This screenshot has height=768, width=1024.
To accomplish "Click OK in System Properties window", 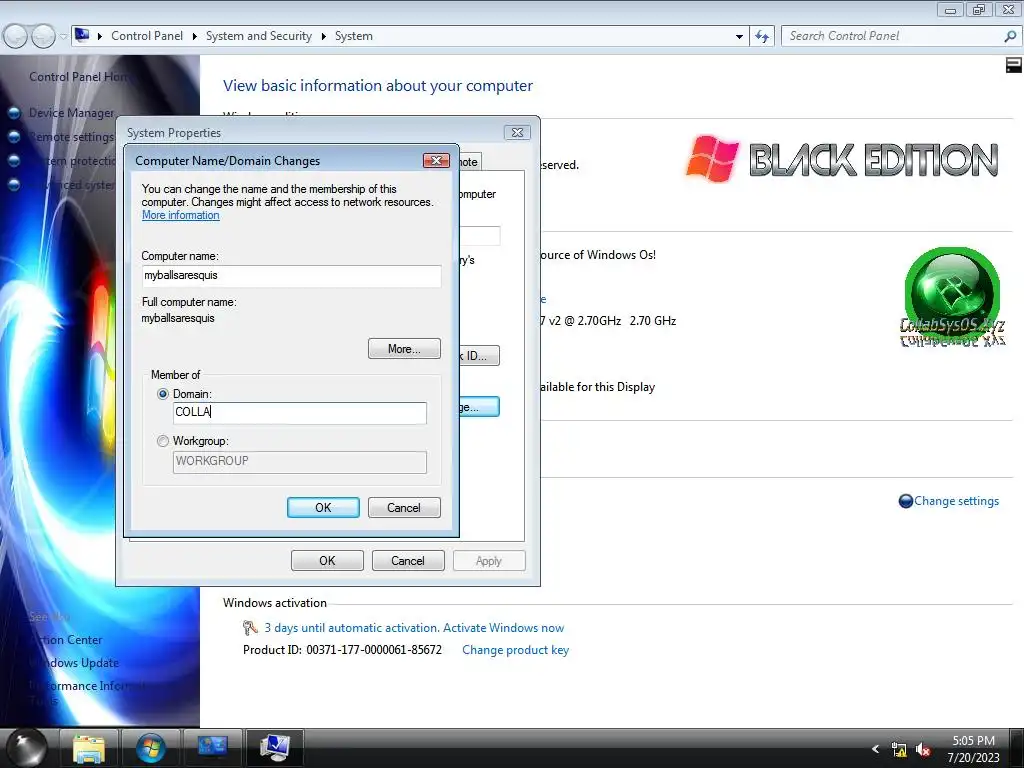I will [x=327, y=560].
